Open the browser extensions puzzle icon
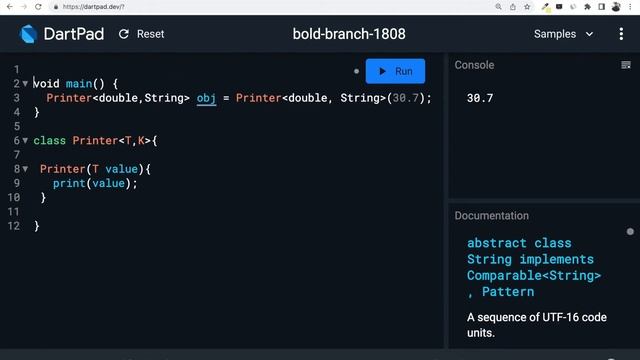Image resolution: width=640 pixels, height=360 pixels. click(587, 7)
